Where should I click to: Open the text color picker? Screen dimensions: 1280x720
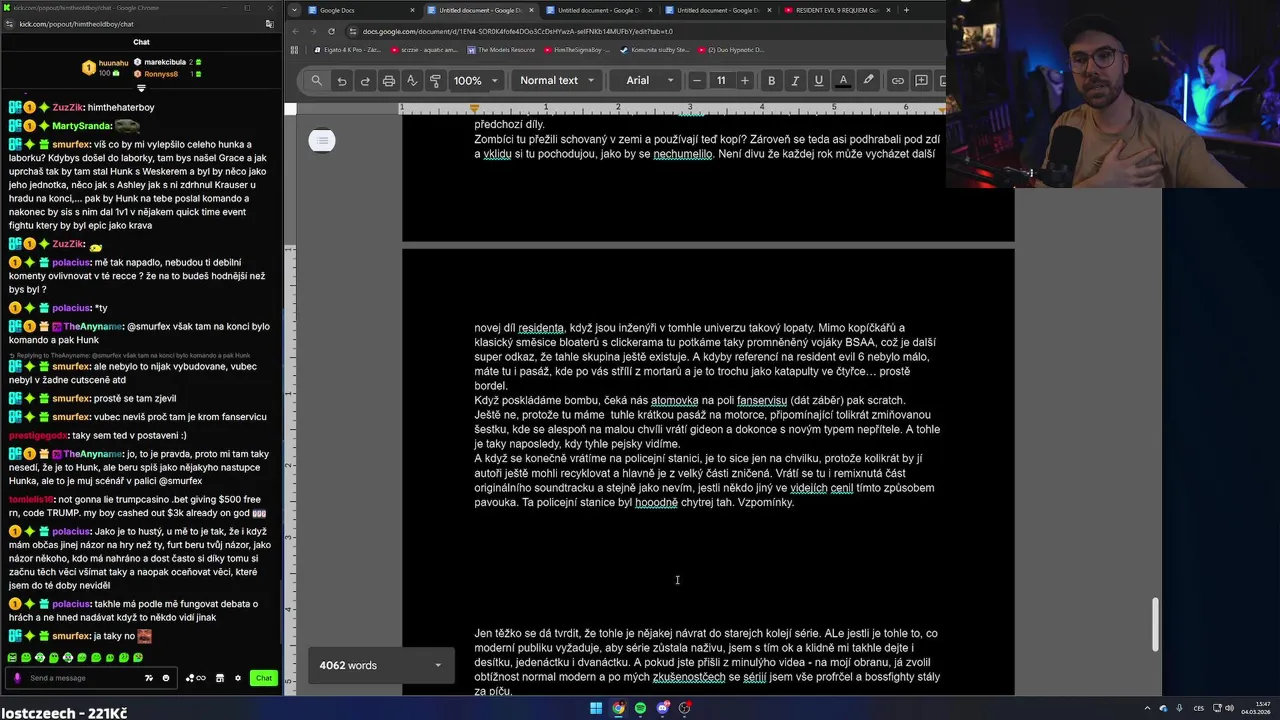click(843, 81)
